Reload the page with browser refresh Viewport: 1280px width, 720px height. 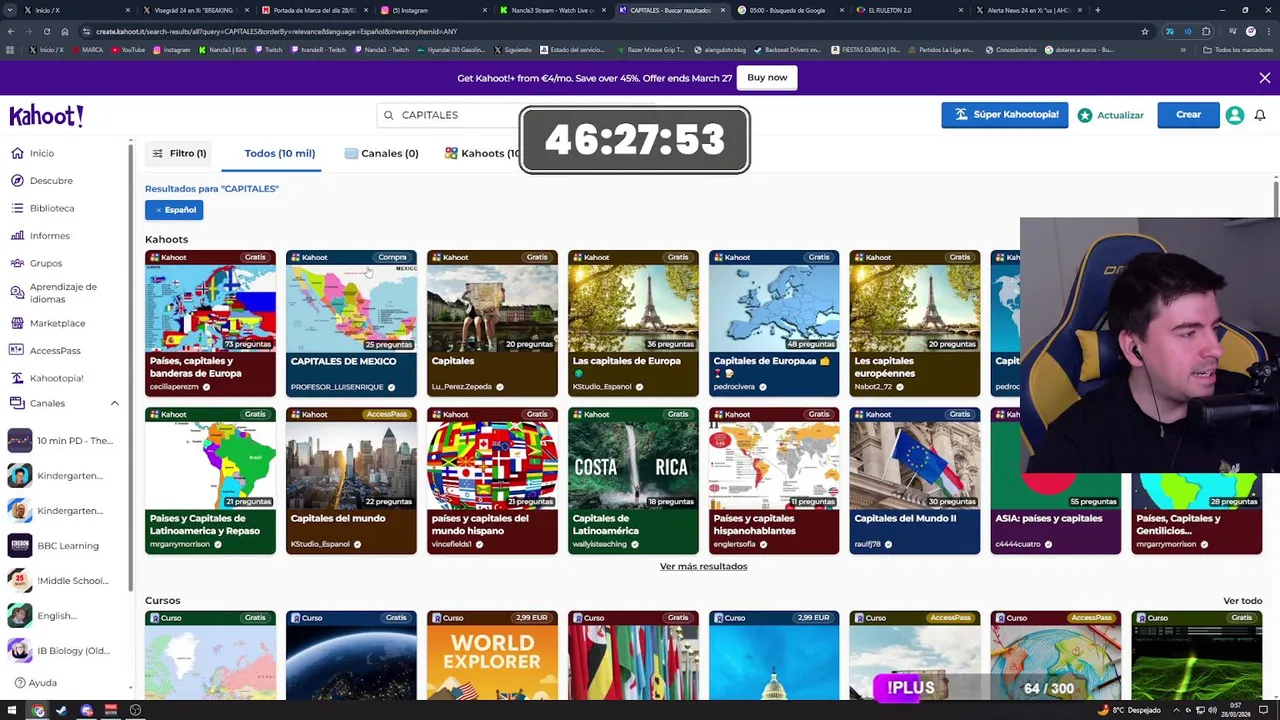(x=46, y=32)
